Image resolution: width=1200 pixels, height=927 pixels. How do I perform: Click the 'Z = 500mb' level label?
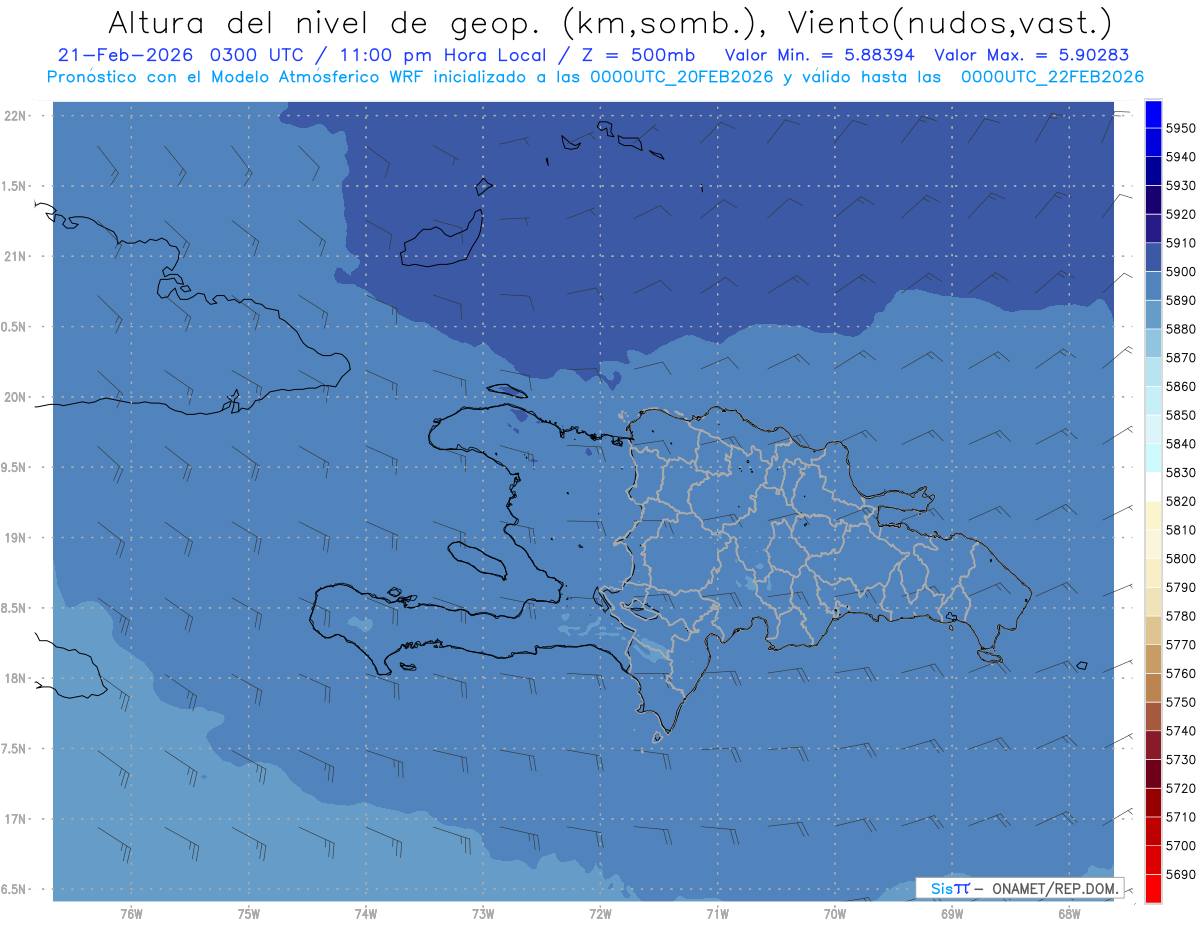point(640,55)
